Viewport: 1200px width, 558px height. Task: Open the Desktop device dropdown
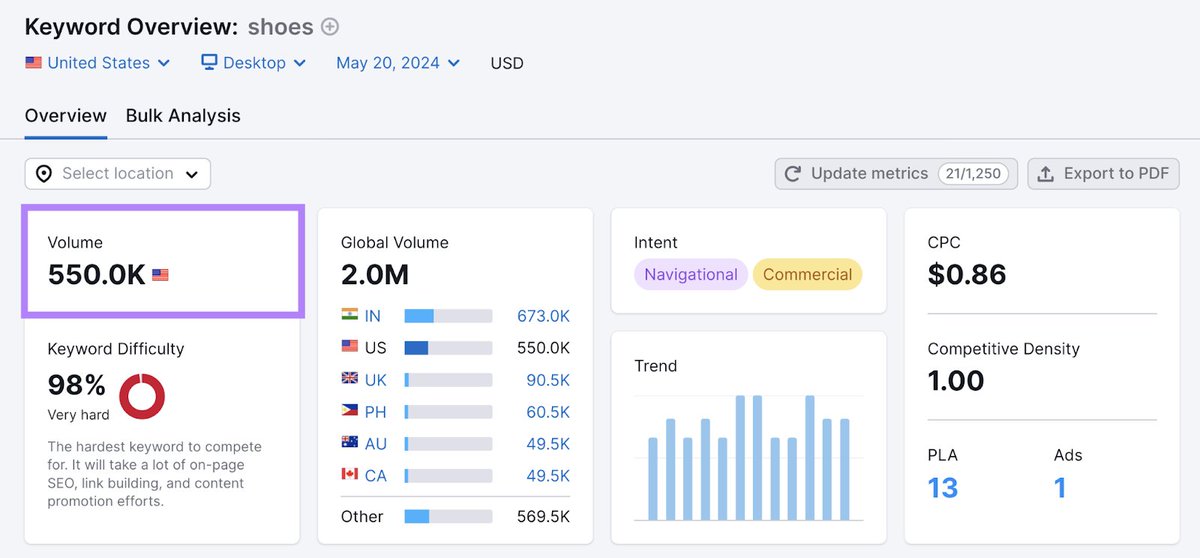coord(254,62)
